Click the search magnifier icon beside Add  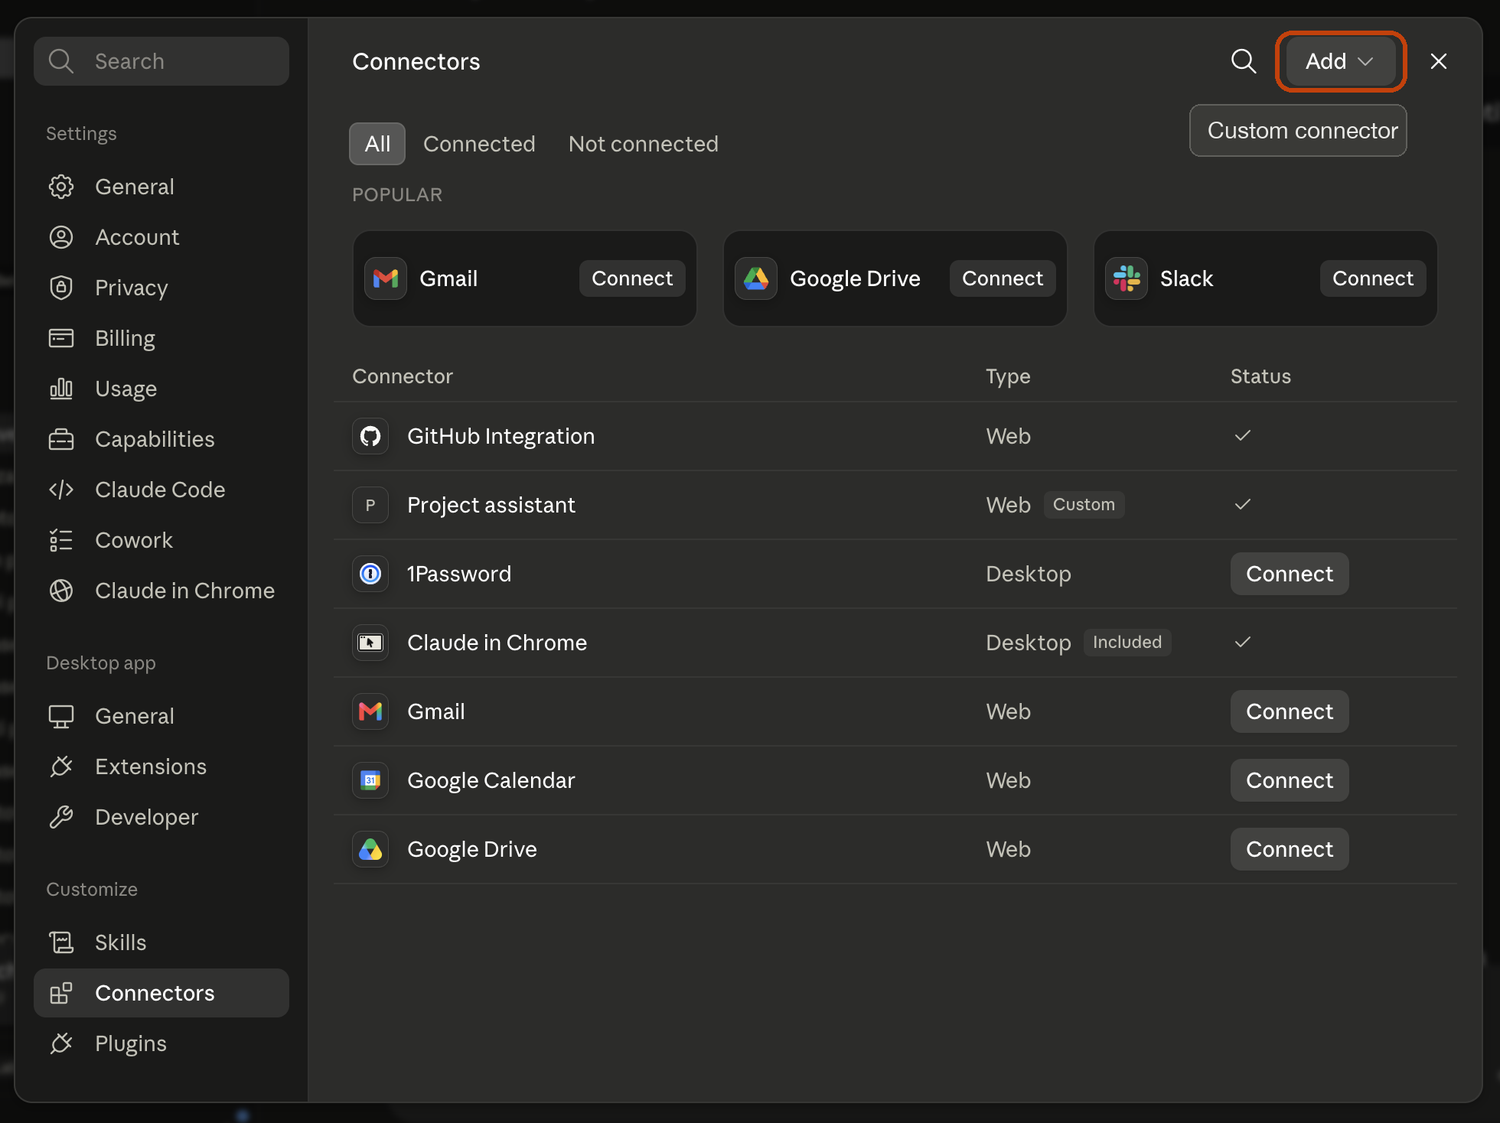pyautogui.click(x=1243, y=61)
